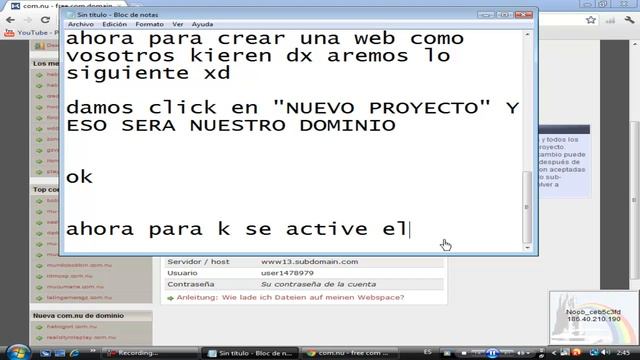Click the www13.subdomain.com server host value

tap(309, 262)
